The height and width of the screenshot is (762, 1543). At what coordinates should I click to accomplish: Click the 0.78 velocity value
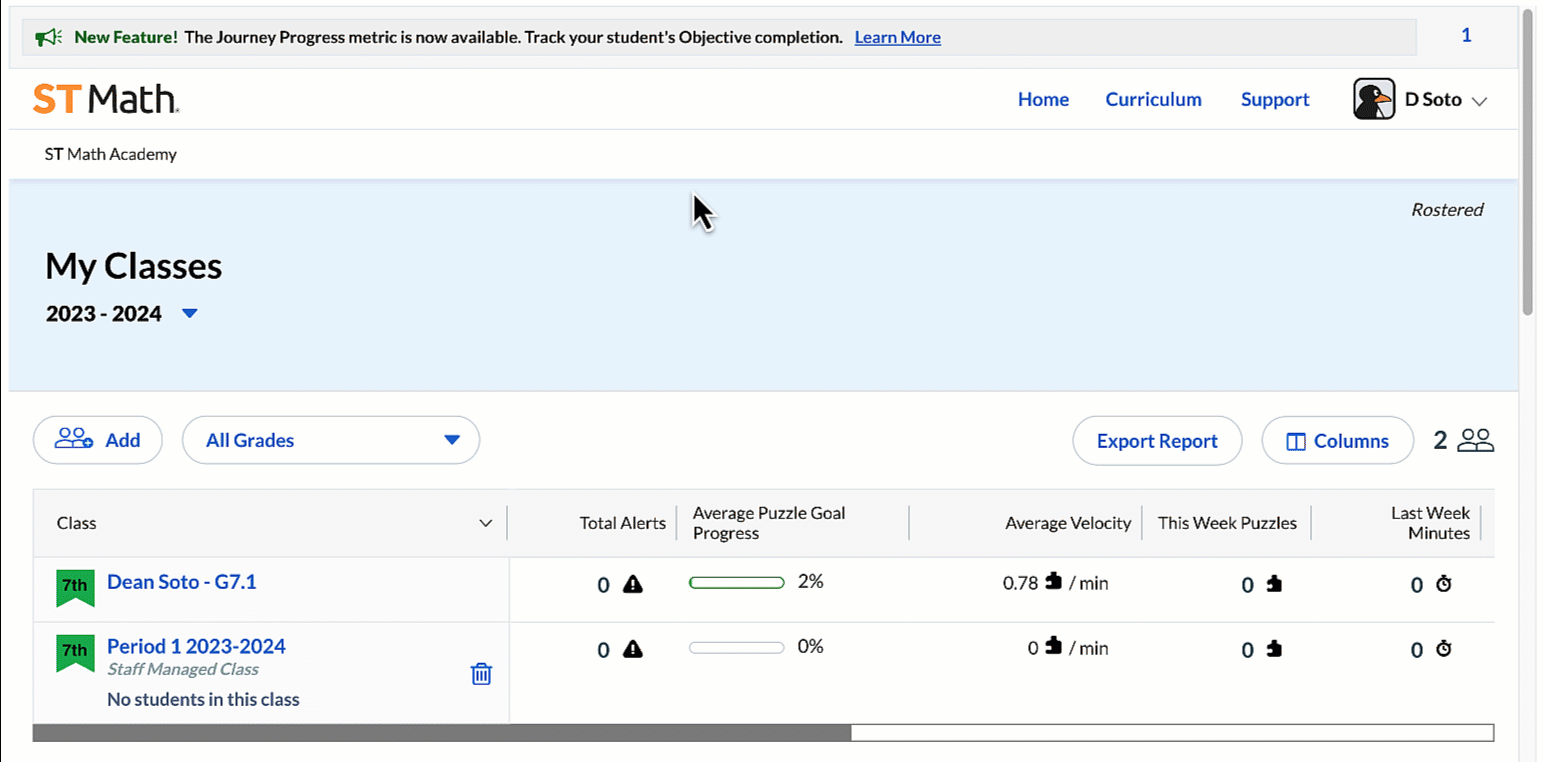1020,583
